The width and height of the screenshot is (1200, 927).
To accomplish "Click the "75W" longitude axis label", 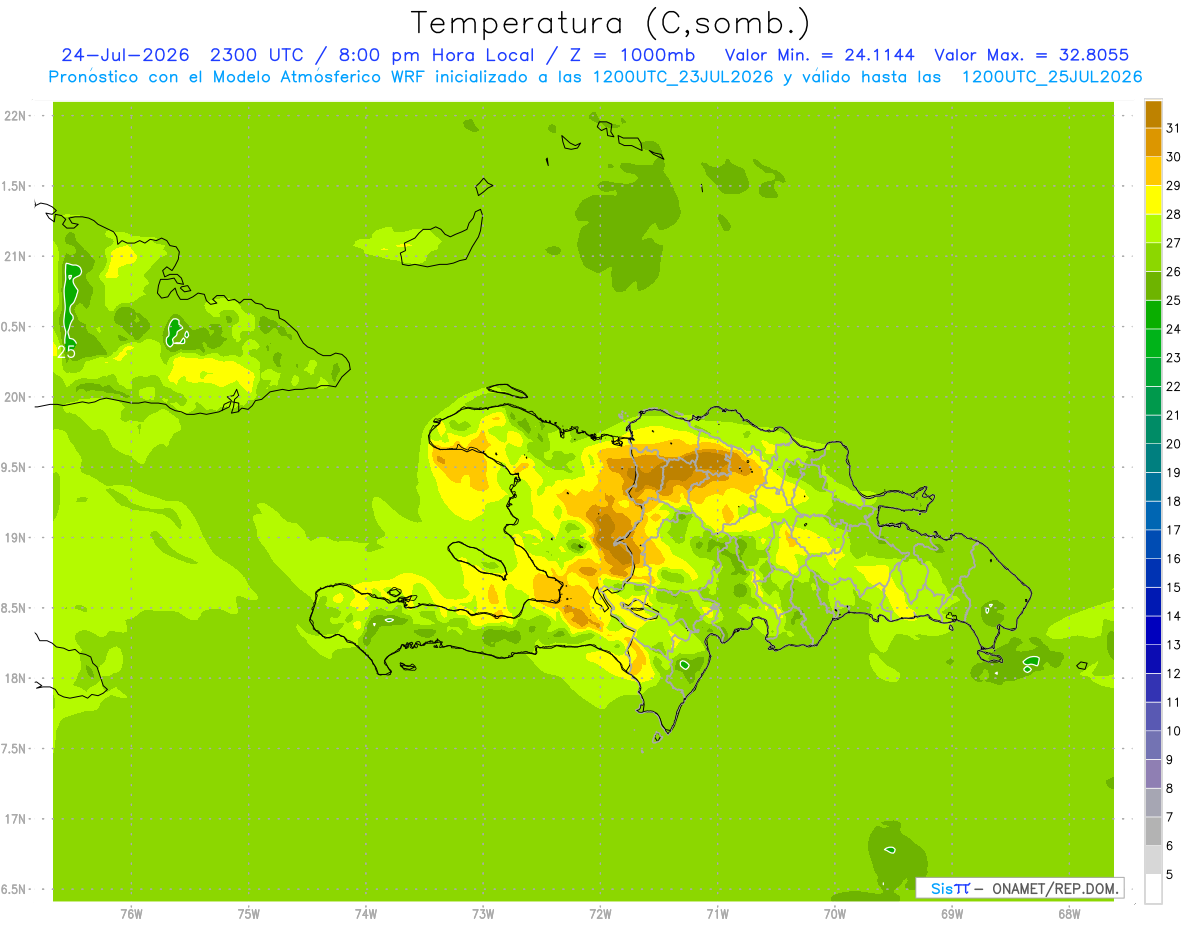I will pos(248,914).
